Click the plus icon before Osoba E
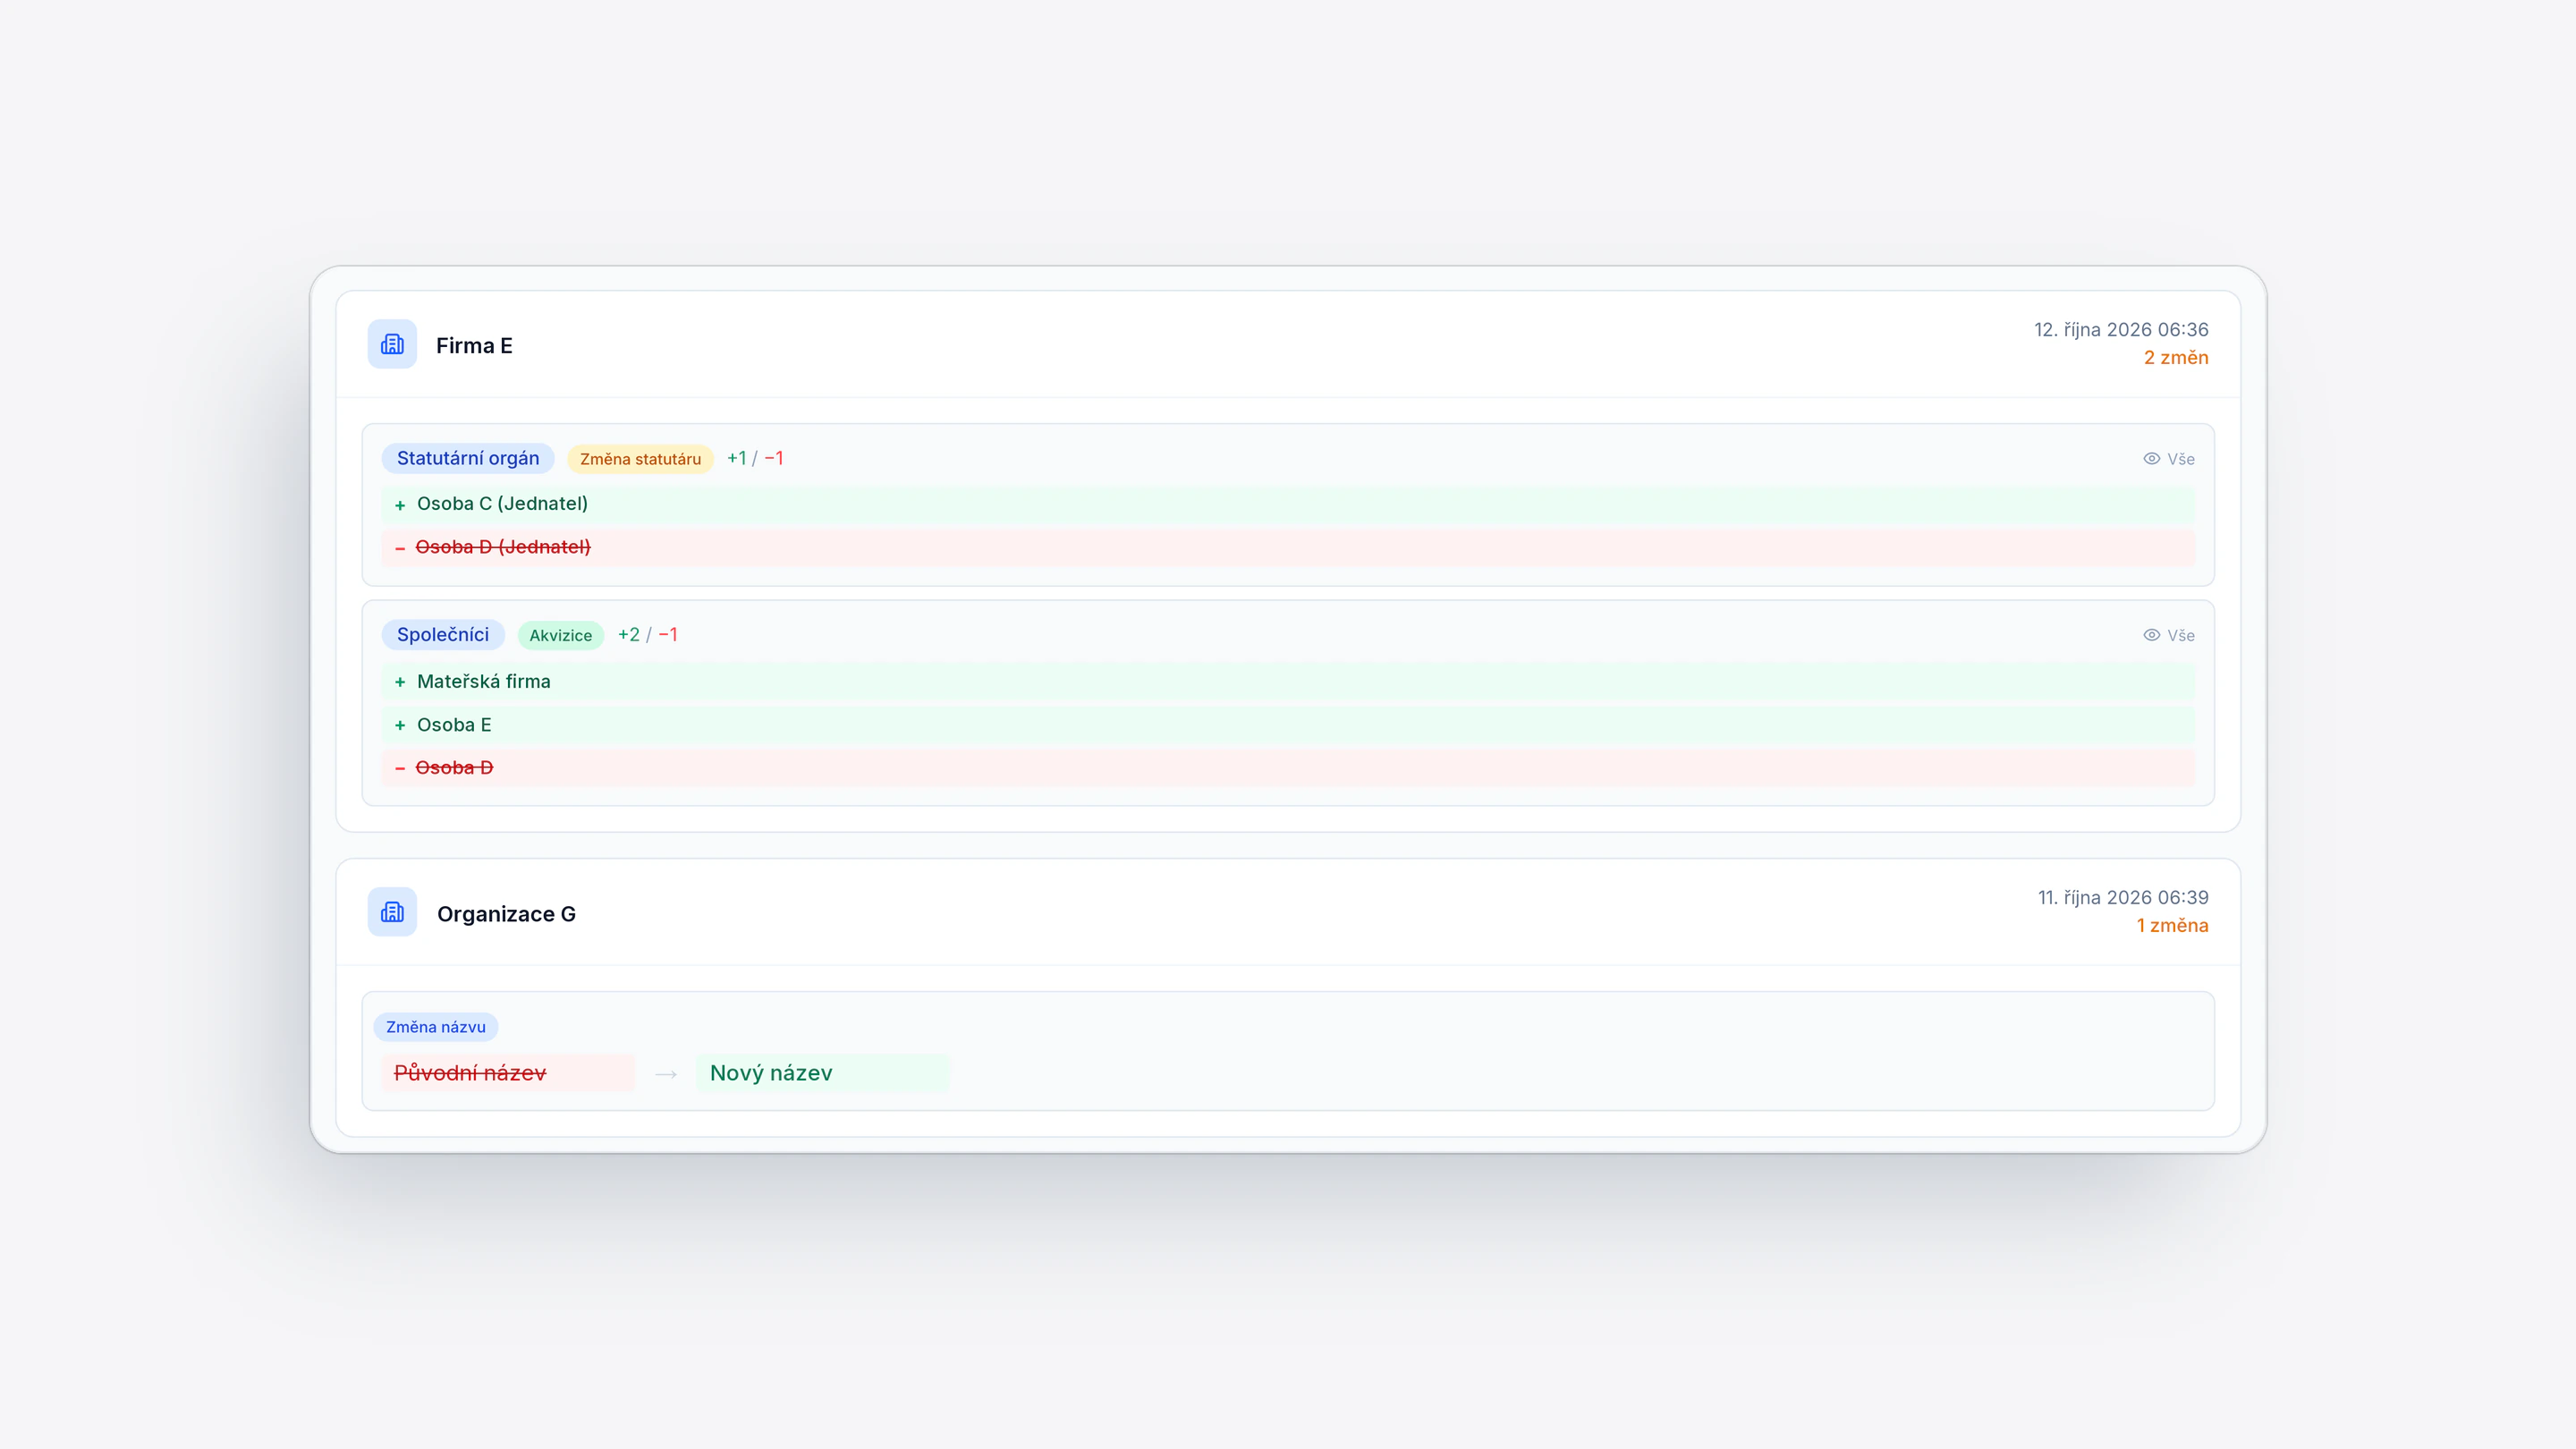The width and height of the screenshot is (2576, 1449). (x=400, y=725)
